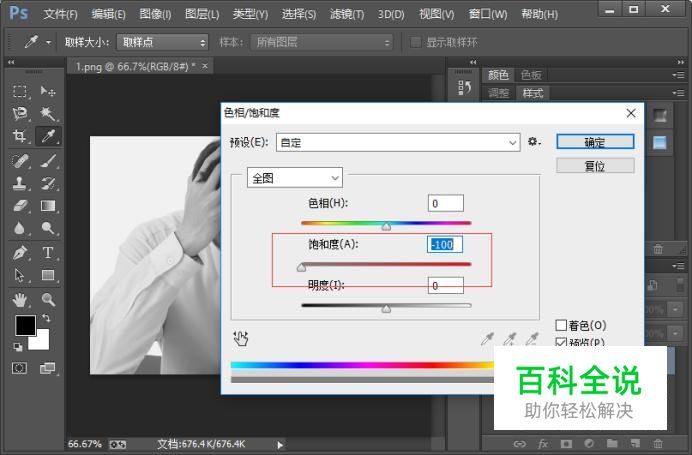
Task: Open the 图像(I) menu
Action: point(155,14)
